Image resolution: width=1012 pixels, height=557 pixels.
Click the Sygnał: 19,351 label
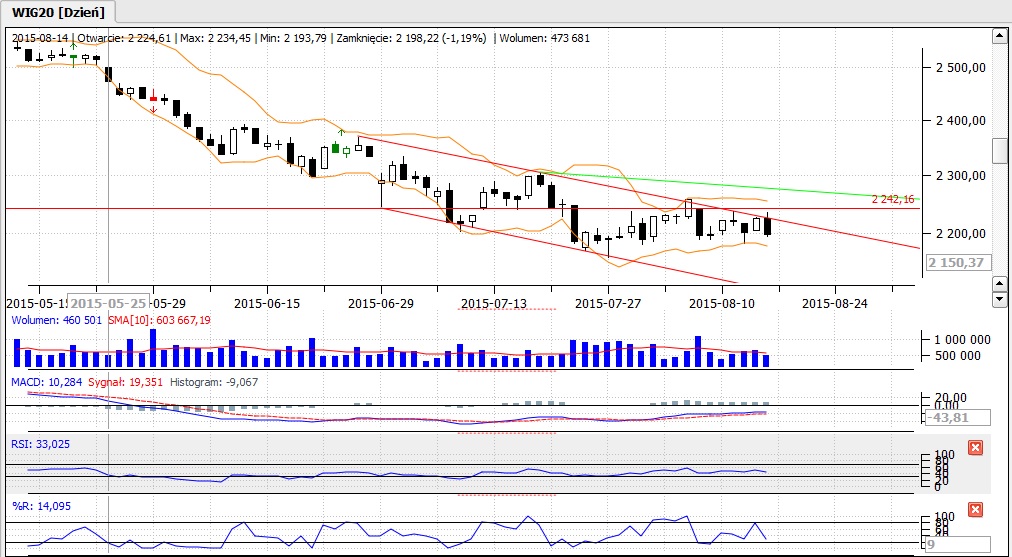[125, 382]
